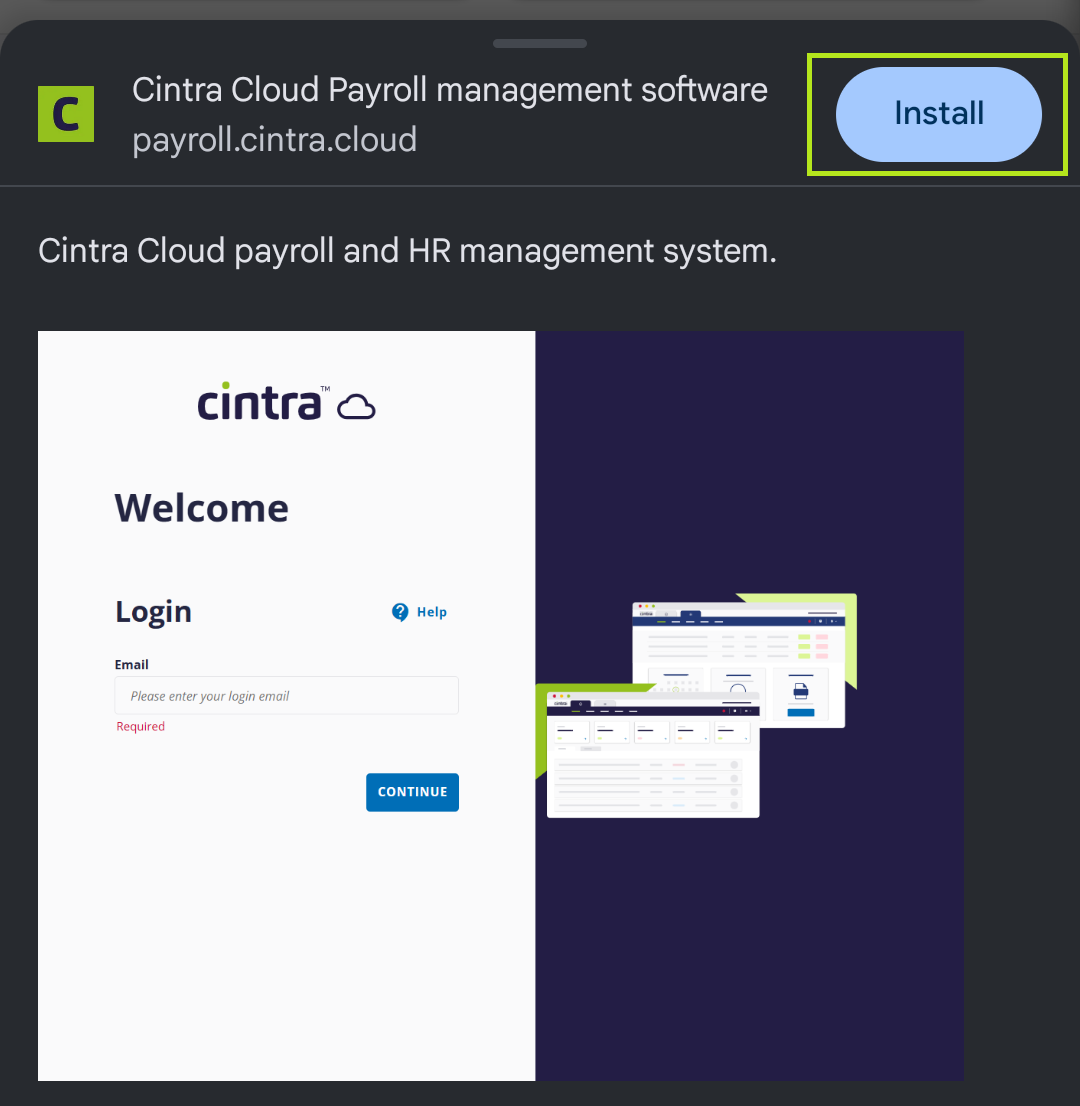The width and height of the screenshot is (1080, 1106).
Task: Click the Email login input field
Action: pos(286,695)
